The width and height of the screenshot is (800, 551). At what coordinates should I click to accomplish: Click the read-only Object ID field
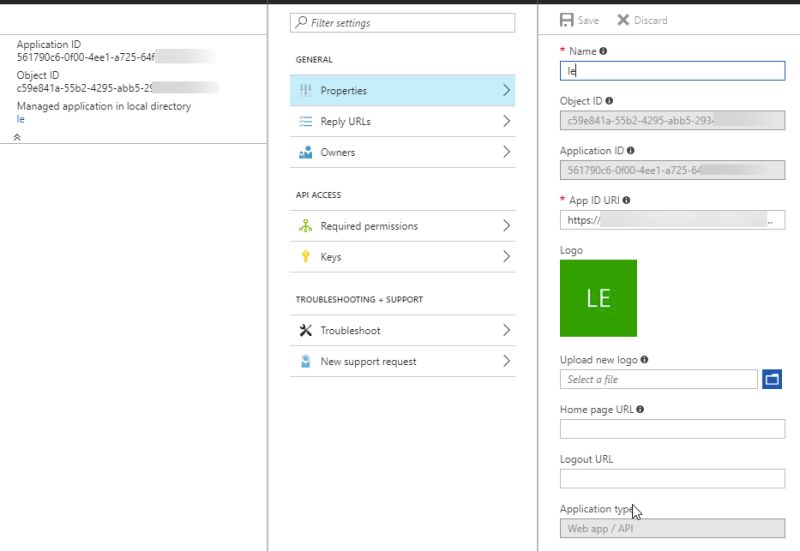tap(672, 120)
